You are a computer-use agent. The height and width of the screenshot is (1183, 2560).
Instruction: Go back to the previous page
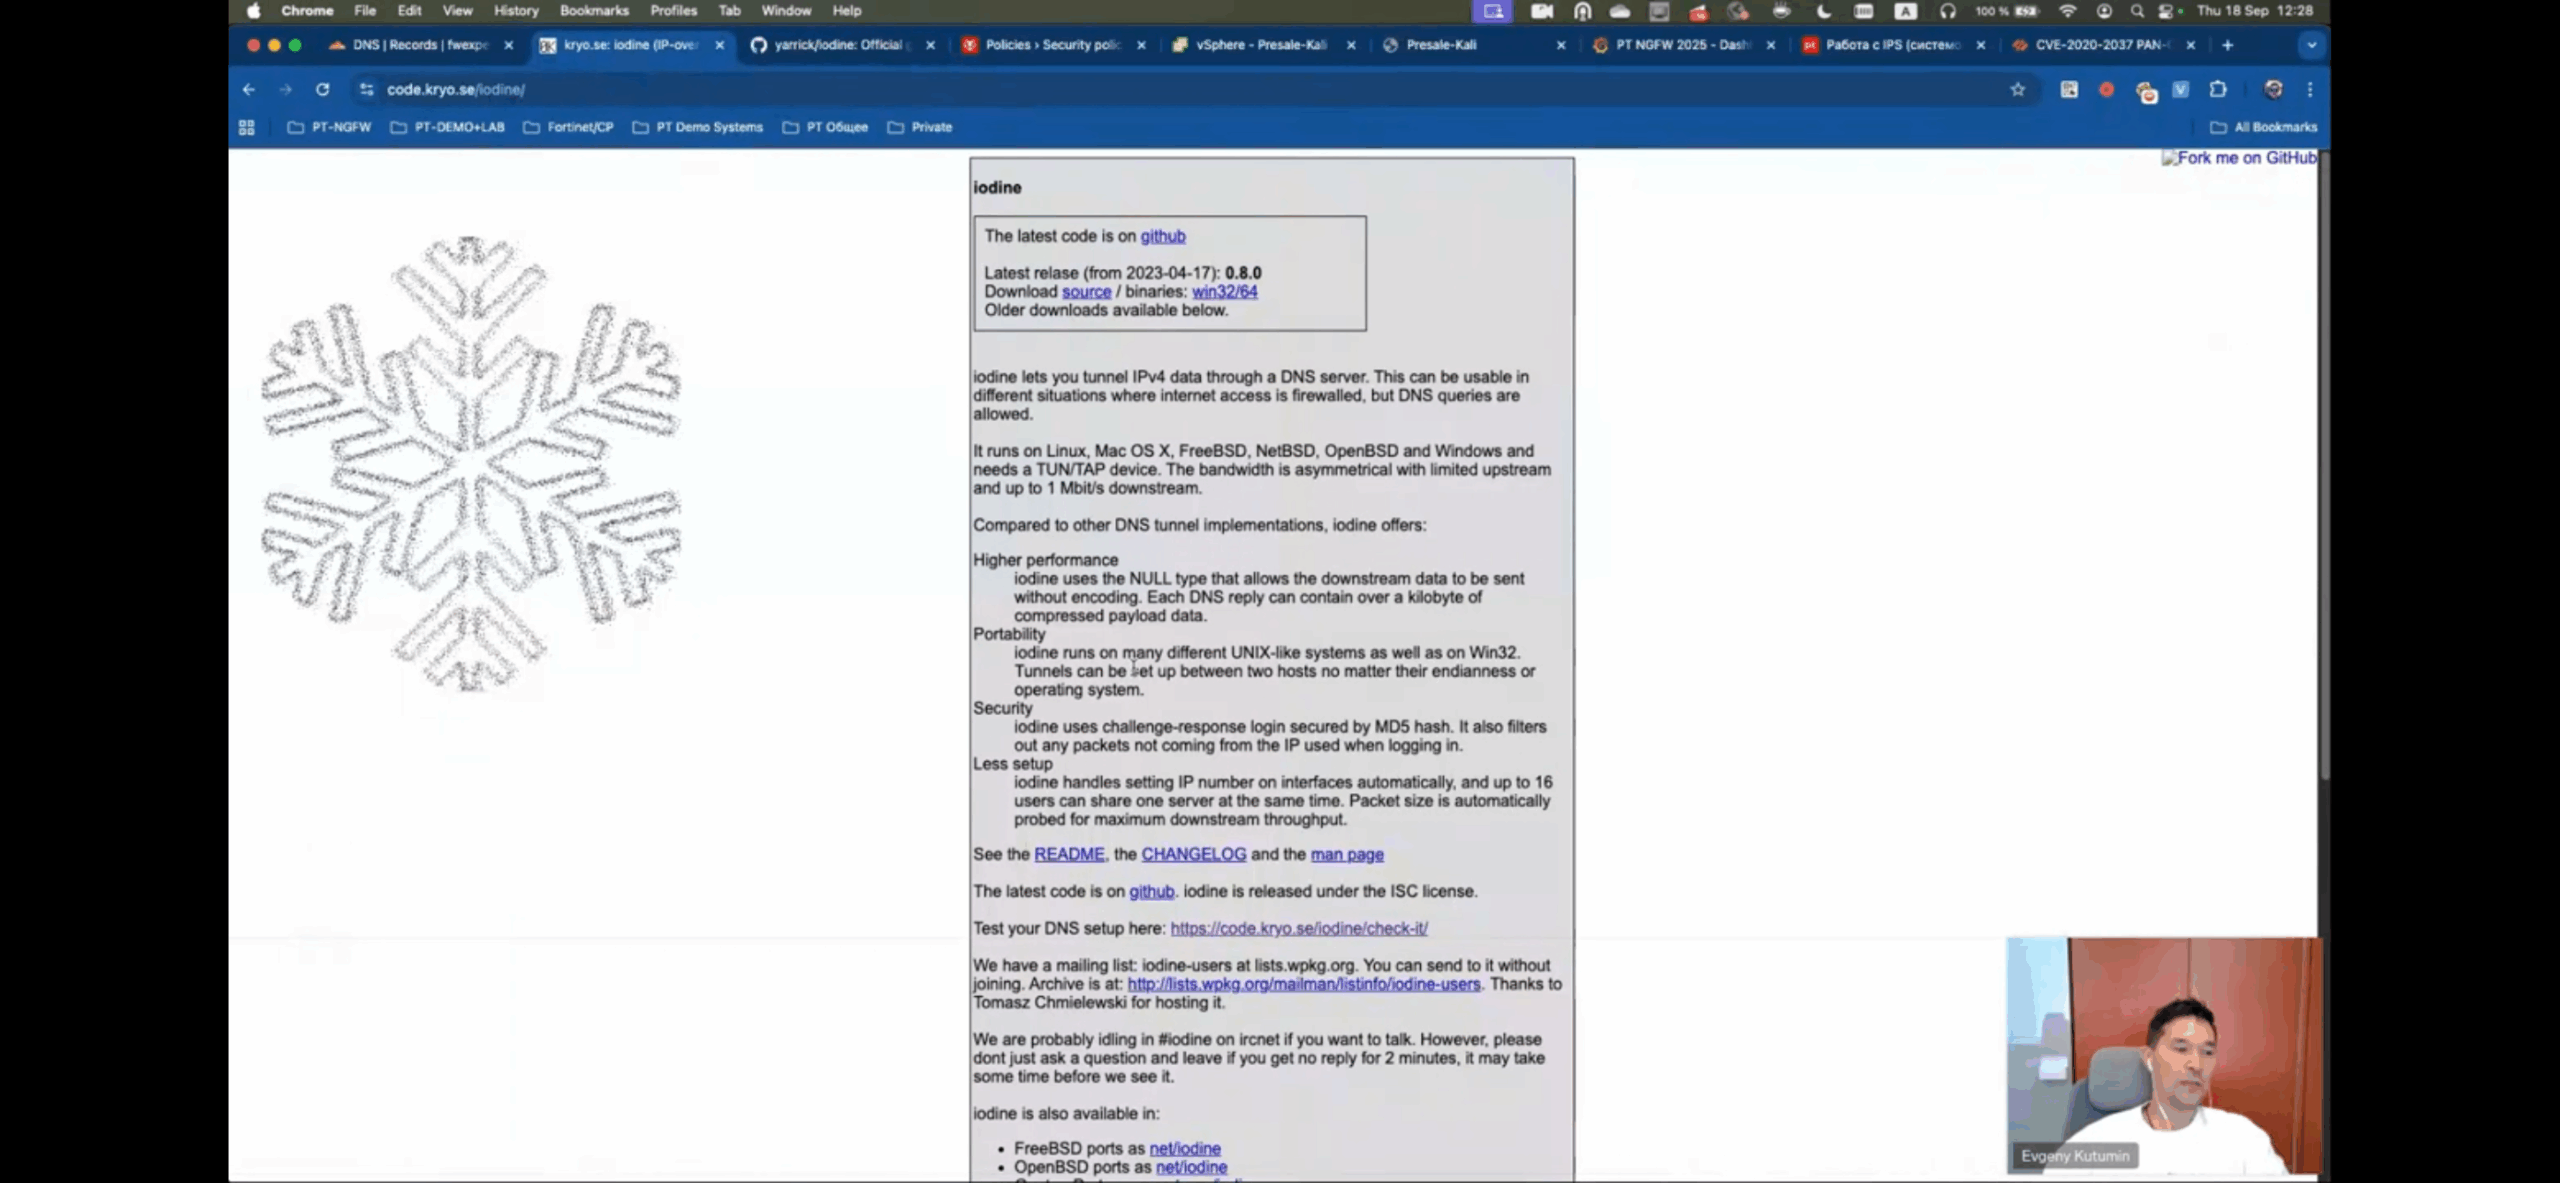[x=249, y=89]
